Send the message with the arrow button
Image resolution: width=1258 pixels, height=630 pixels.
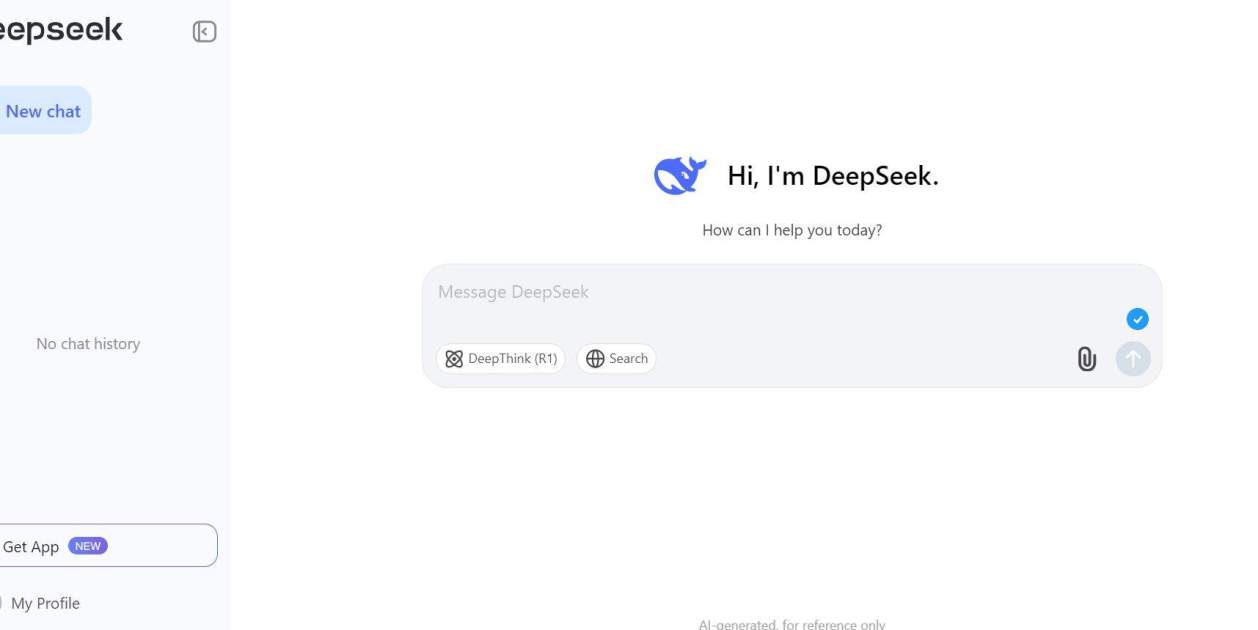point(1133,359)
